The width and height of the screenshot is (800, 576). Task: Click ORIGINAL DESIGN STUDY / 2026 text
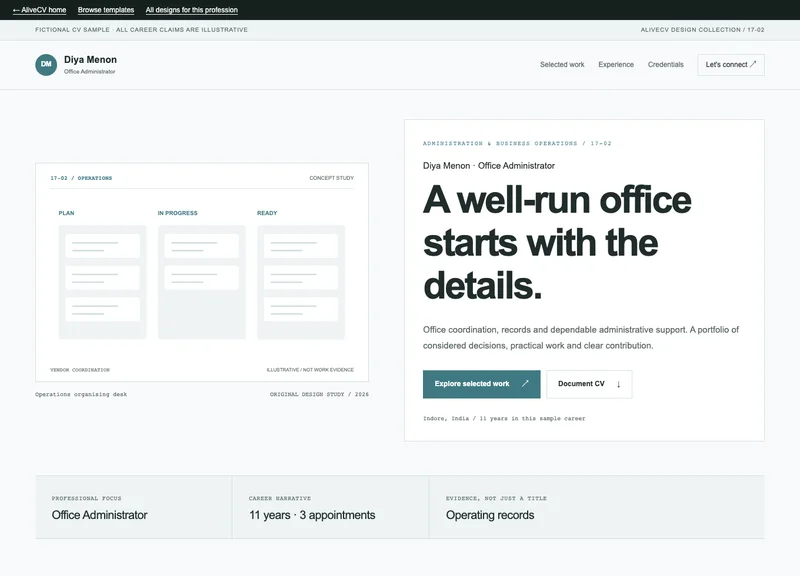pyautogui.click(x=319, y=394)
